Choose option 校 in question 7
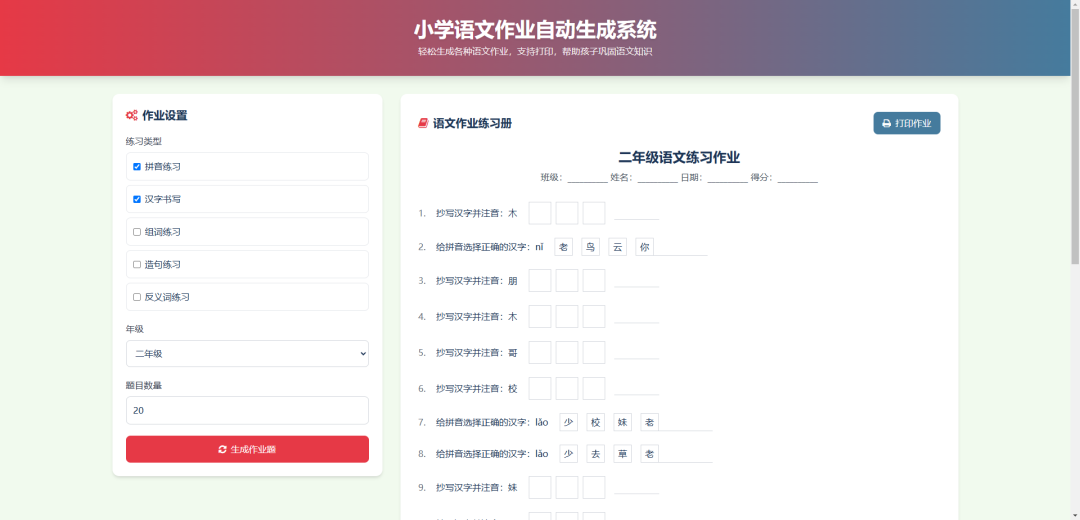 click(x=595, y=422)
